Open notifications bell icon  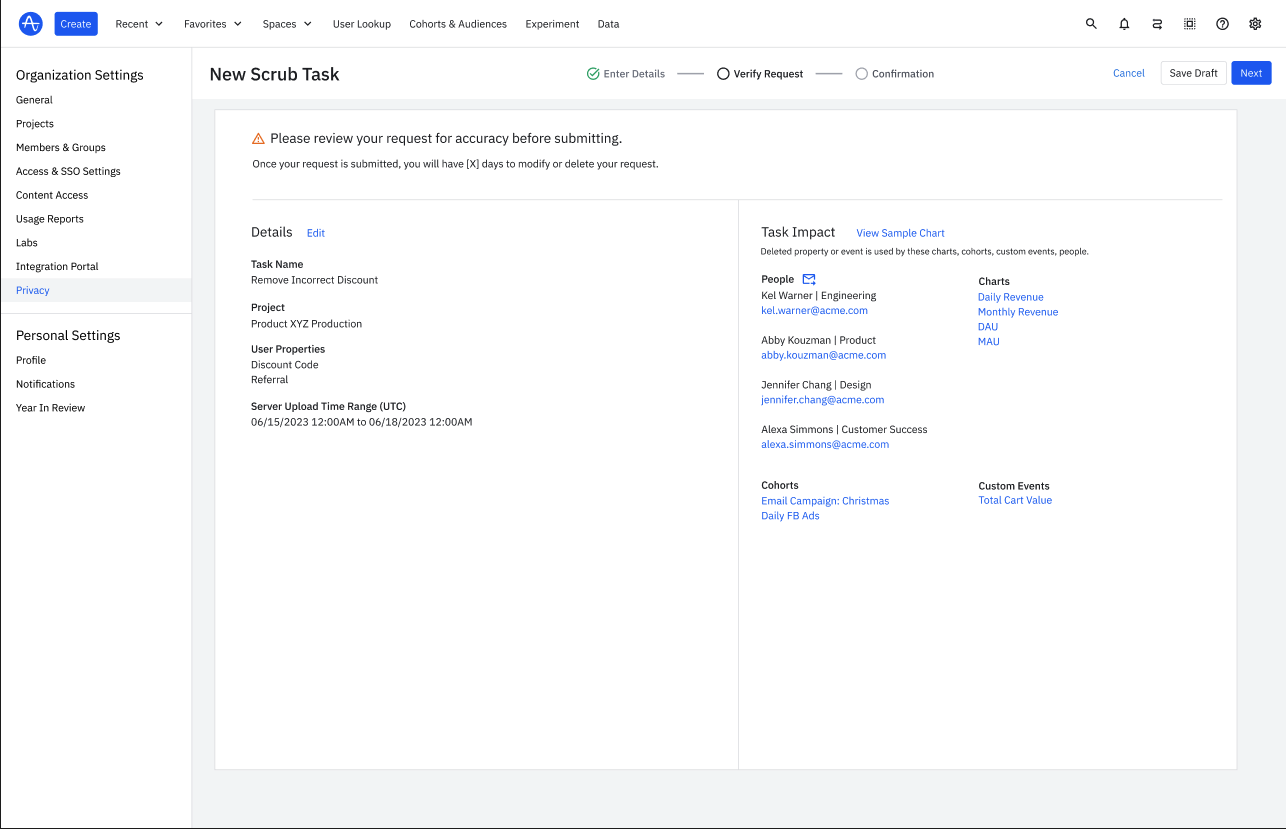coord(1124,24)
